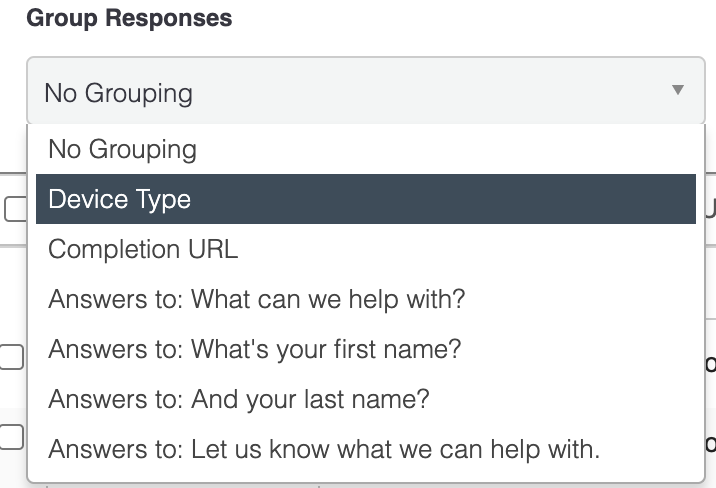
Task: Pick the last Answers to option listed
Action: (x=323, y=449)
